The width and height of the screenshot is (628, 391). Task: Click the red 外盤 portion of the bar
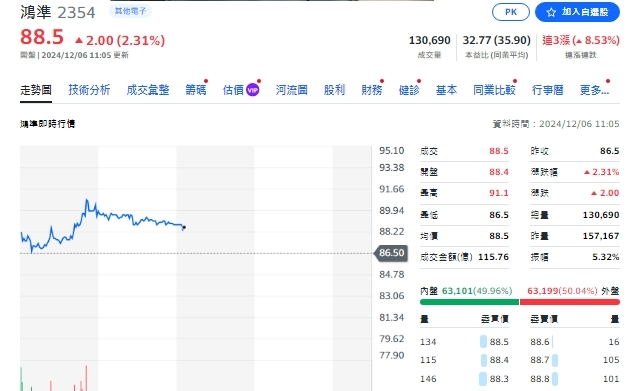tap(570, 302)
